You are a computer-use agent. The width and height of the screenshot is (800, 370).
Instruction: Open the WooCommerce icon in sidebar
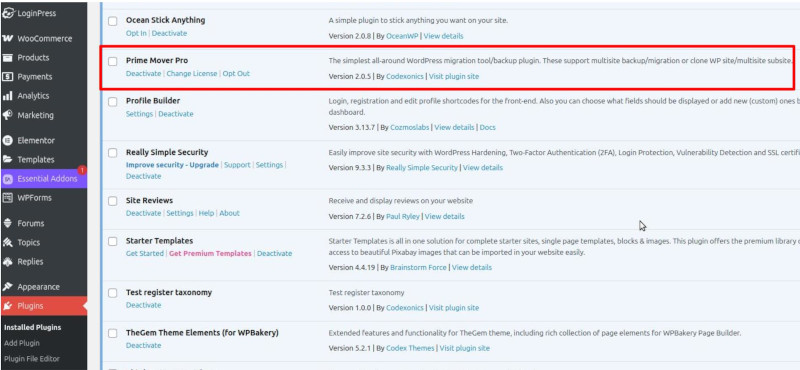[x=8, y=39]
